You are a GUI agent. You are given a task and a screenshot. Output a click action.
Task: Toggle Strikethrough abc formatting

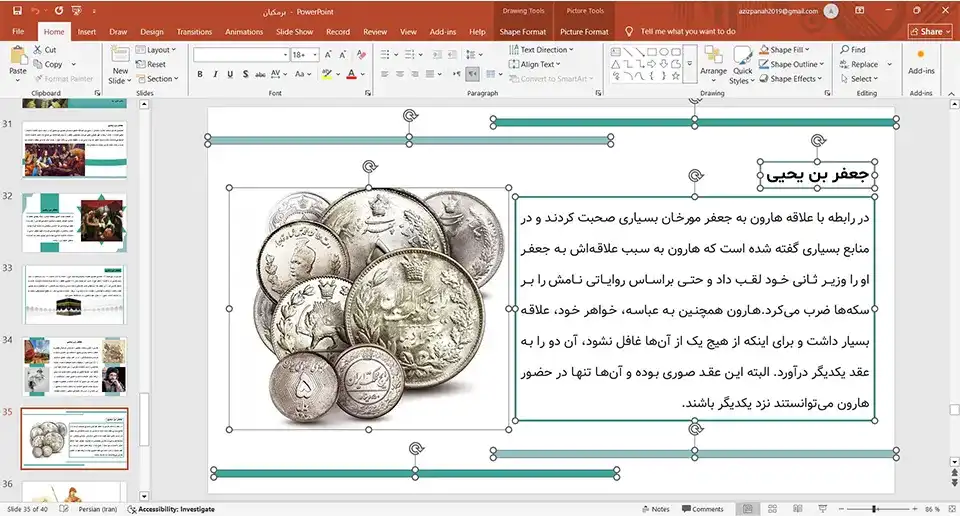coord(260,74)
